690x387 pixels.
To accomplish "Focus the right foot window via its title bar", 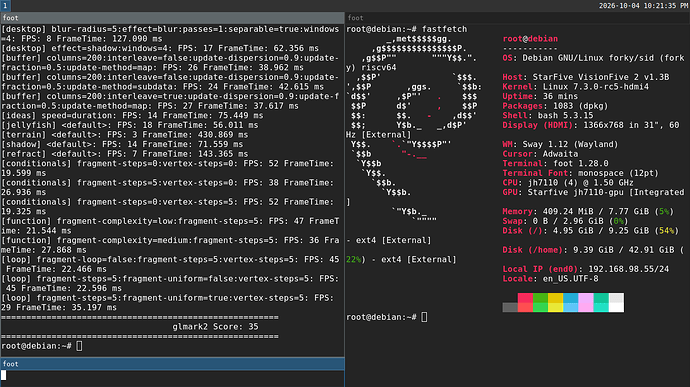I will pyautogui.click(x=517, y=18).
